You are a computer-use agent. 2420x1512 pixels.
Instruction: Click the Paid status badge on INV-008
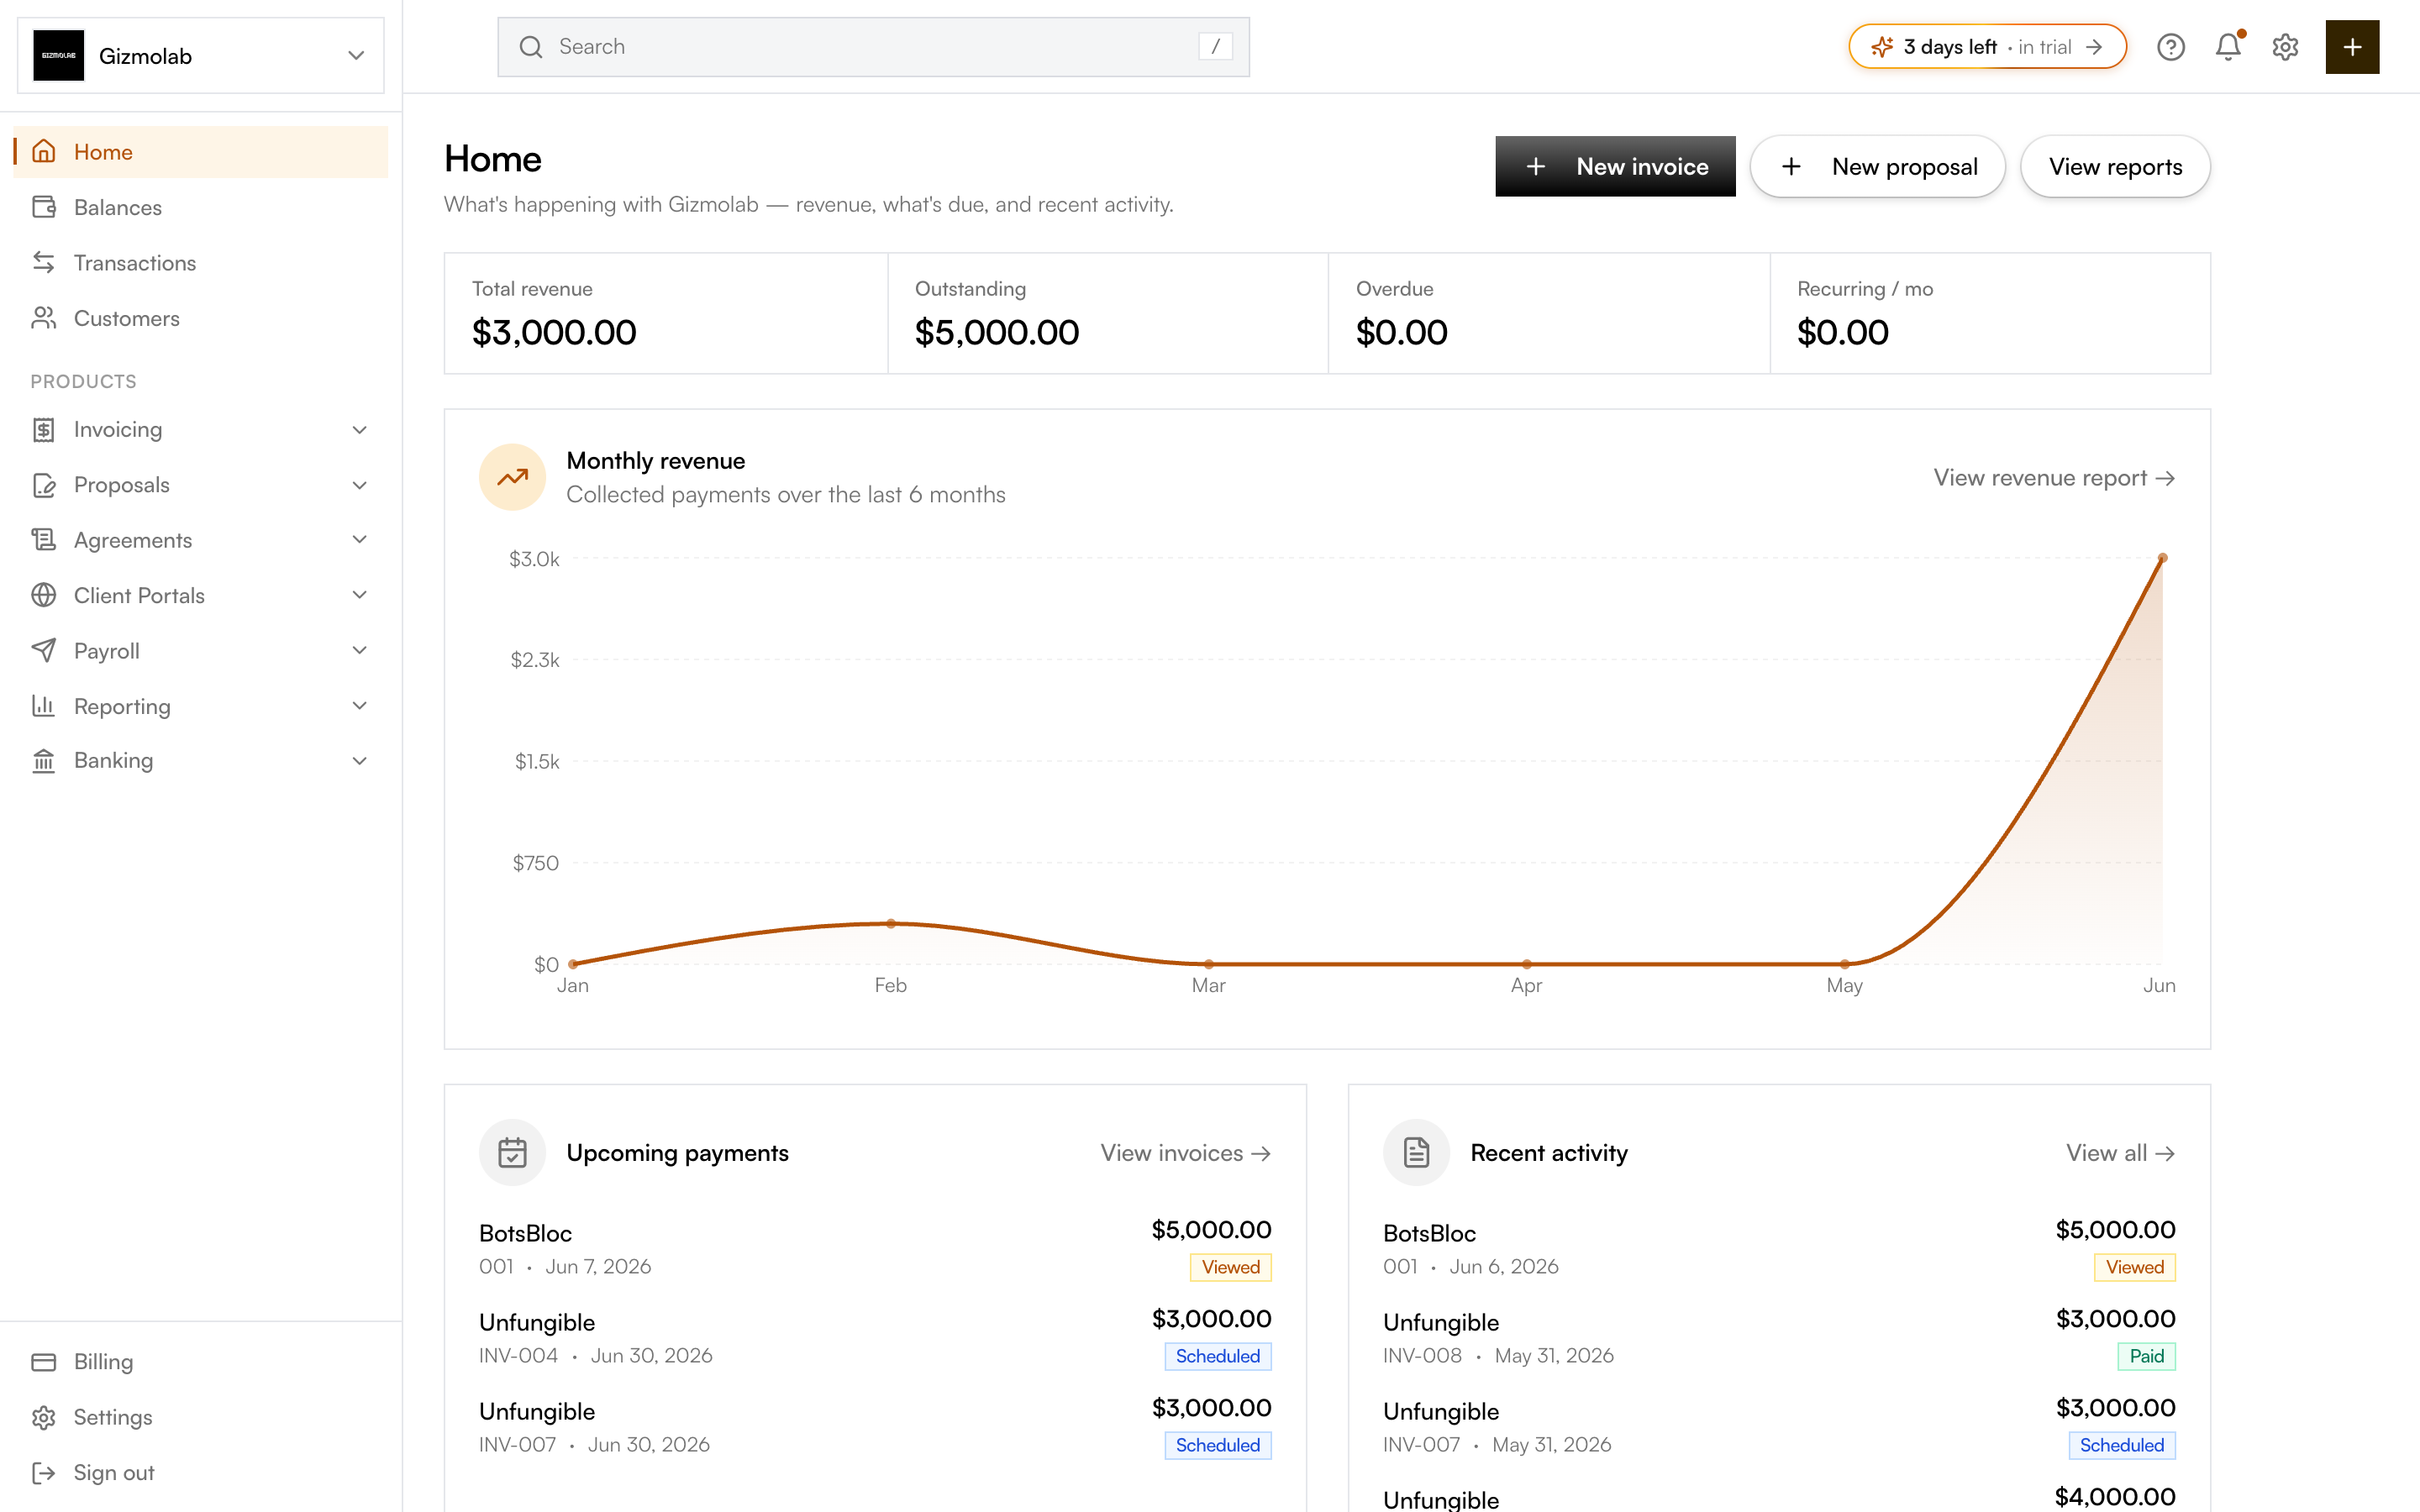tap(2146, 1357)
